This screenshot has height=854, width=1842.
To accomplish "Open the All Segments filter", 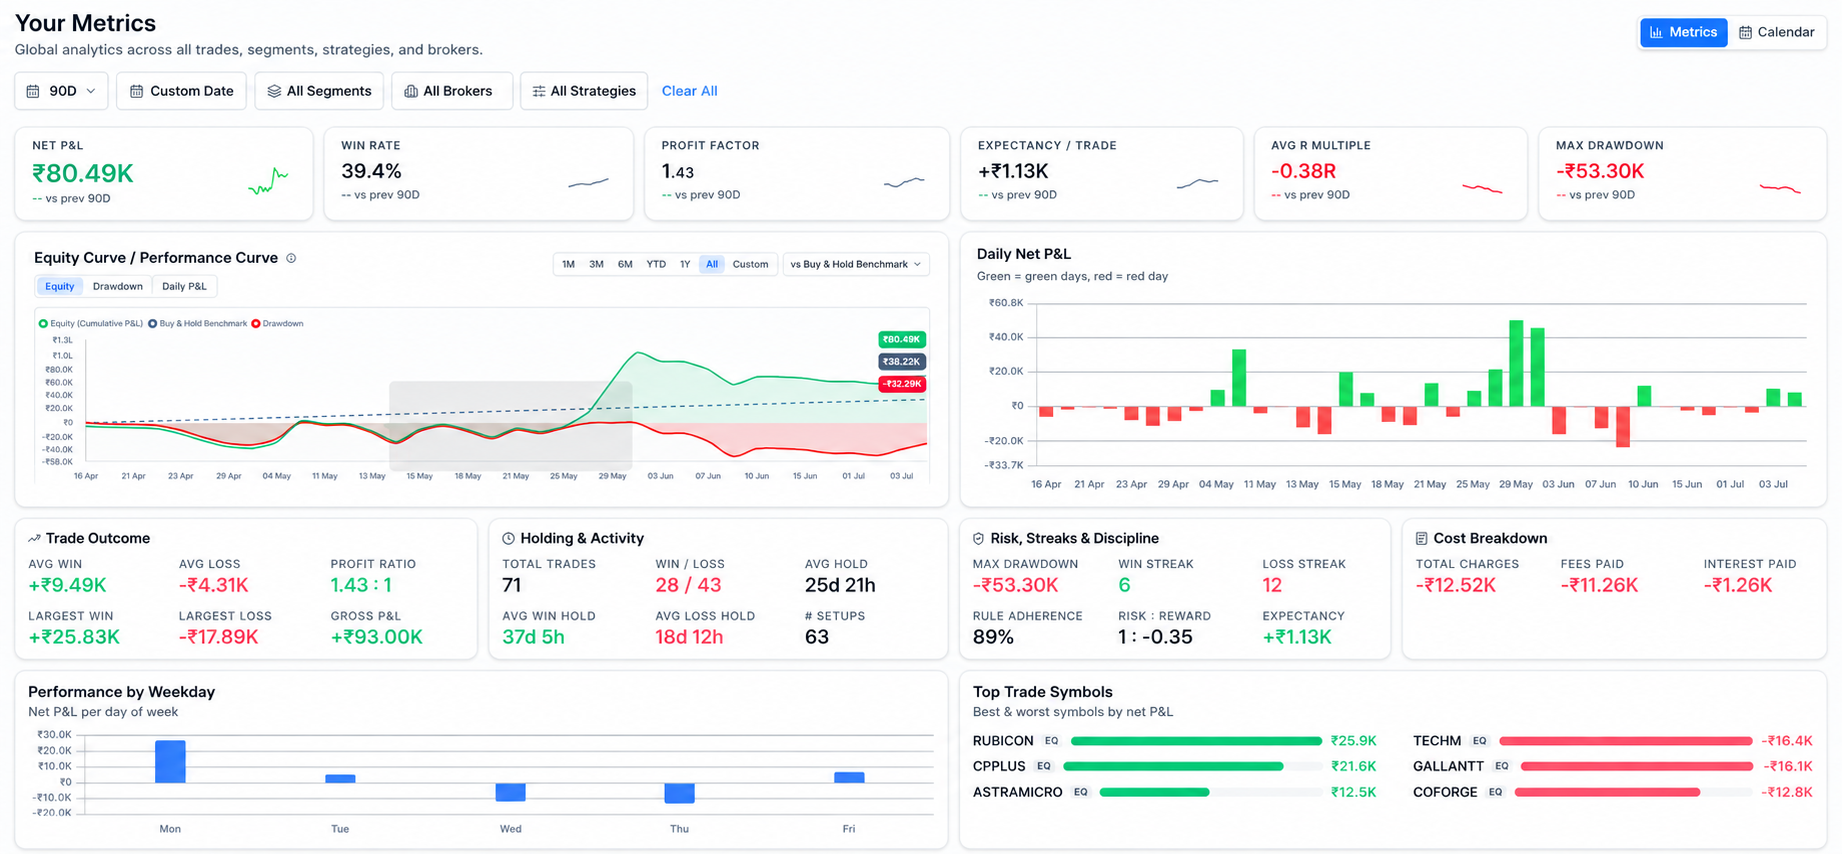I will (x=319, y=91).
